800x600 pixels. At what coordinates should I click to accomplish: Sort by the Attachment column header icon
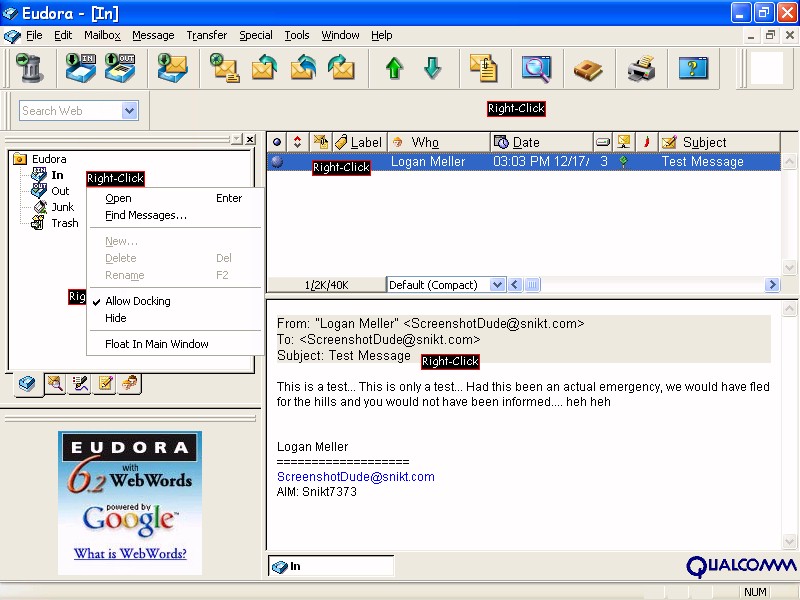(321, 142)
